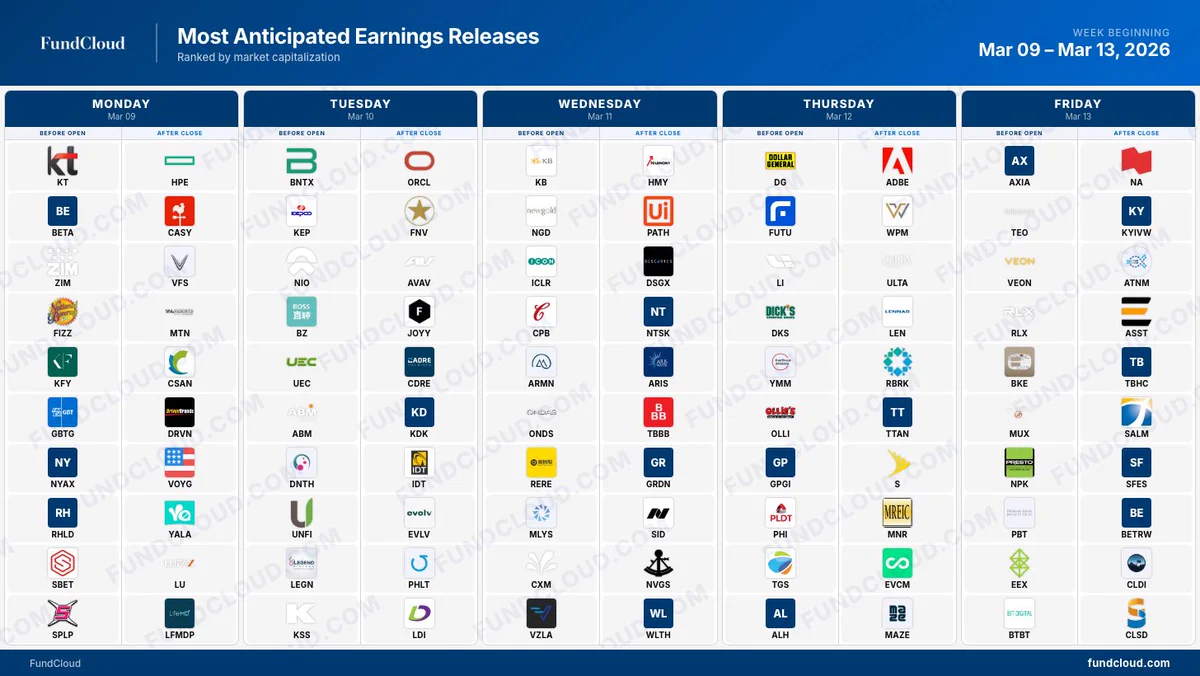Click the NPK Presto logo

(x=1019, y=462)
